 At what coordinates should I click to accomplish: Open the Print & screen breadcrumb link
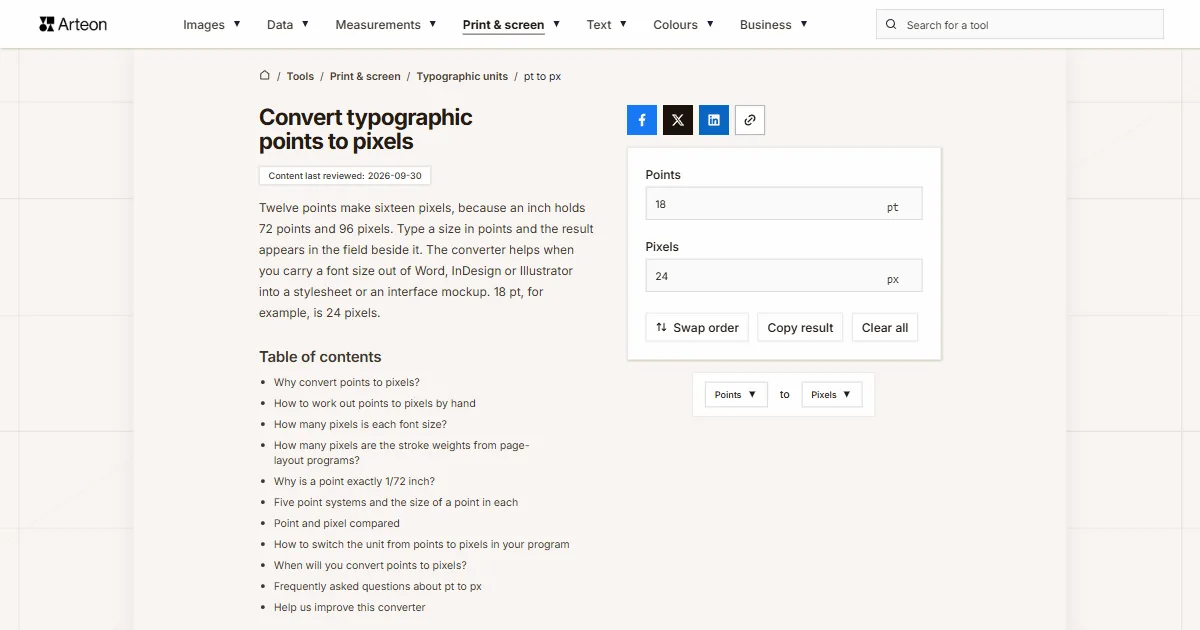[365, 76]
